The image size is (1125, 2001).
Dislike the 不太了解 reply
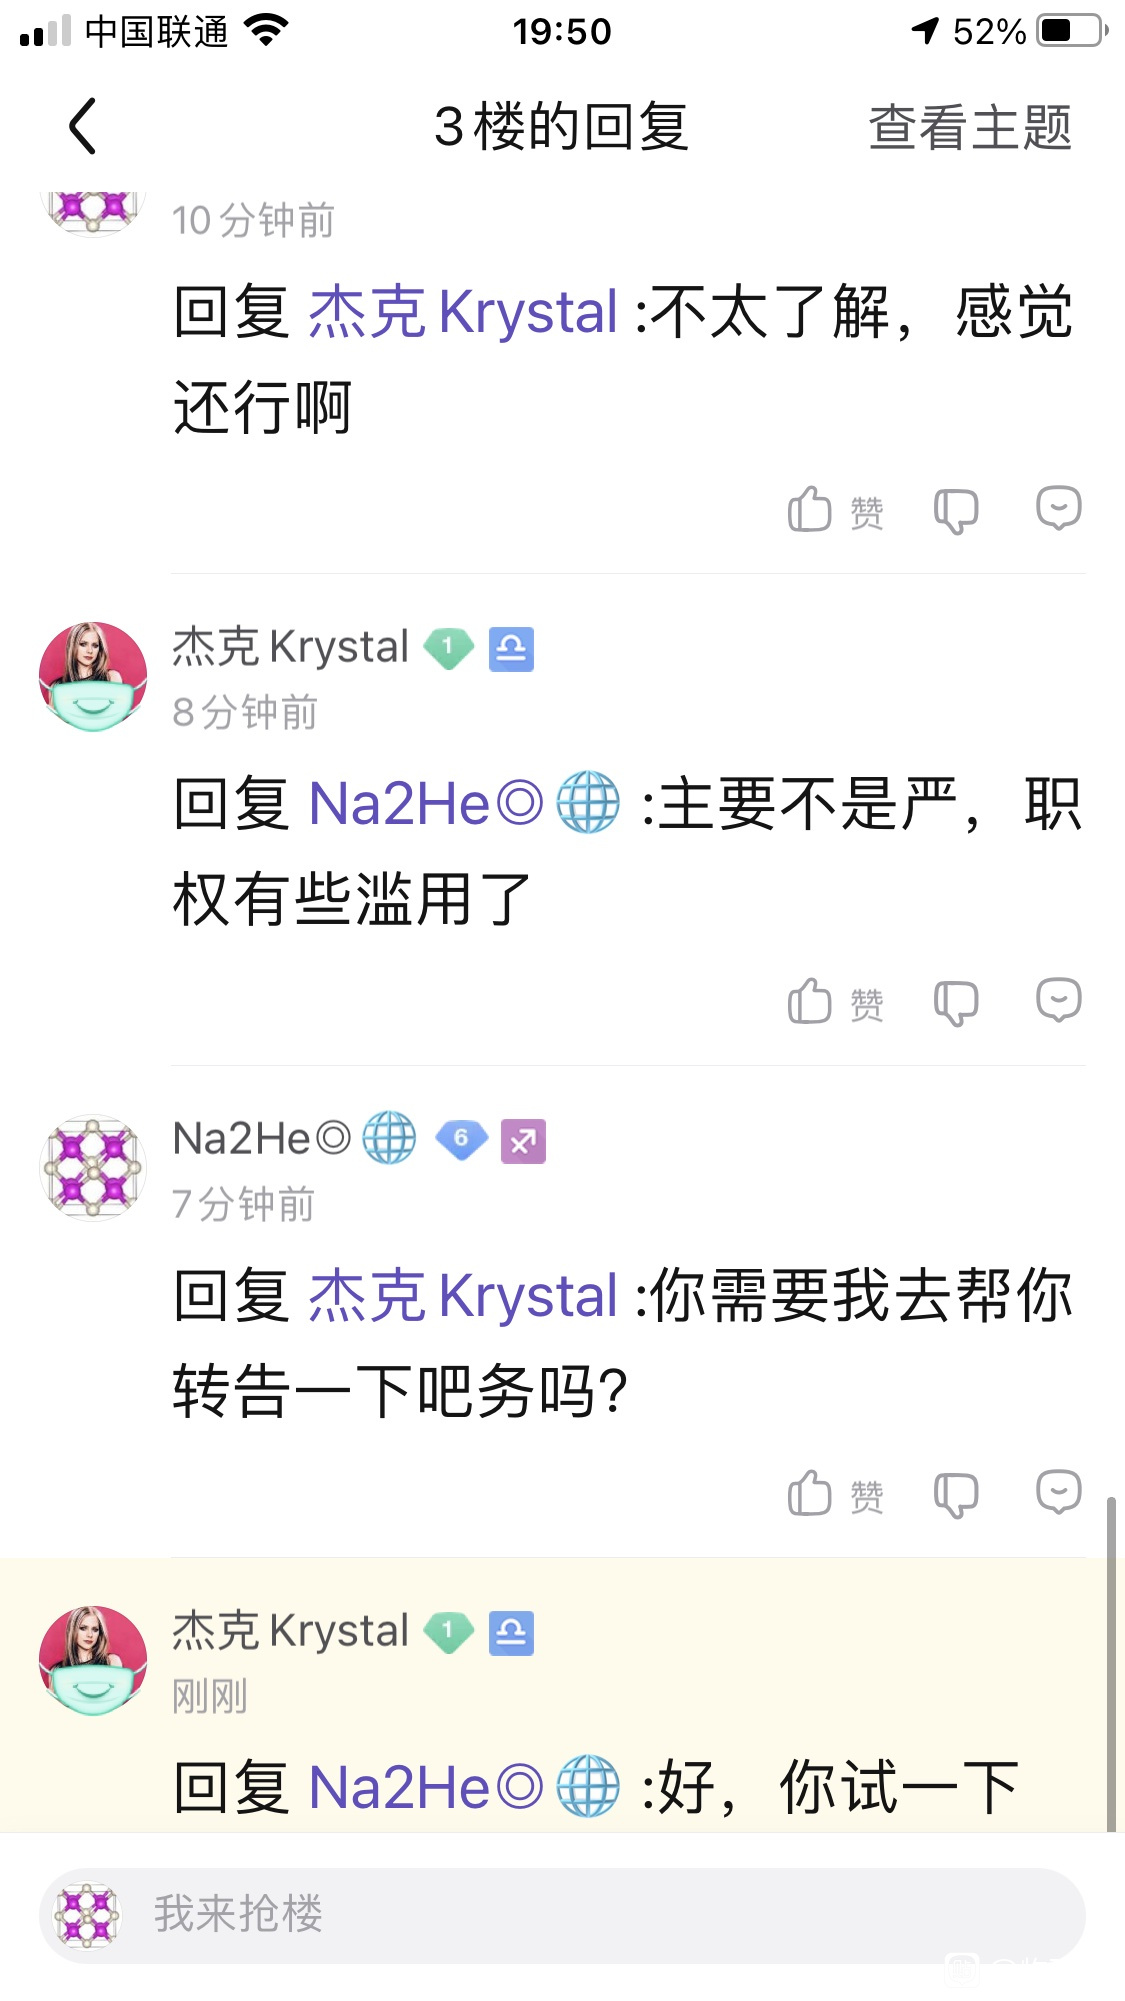(956, 511)
